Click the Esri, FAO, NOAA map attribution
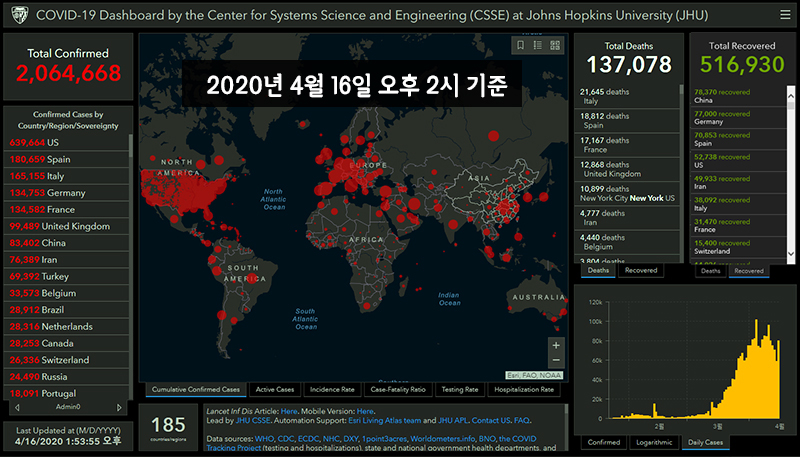 [x=534, y=375]
